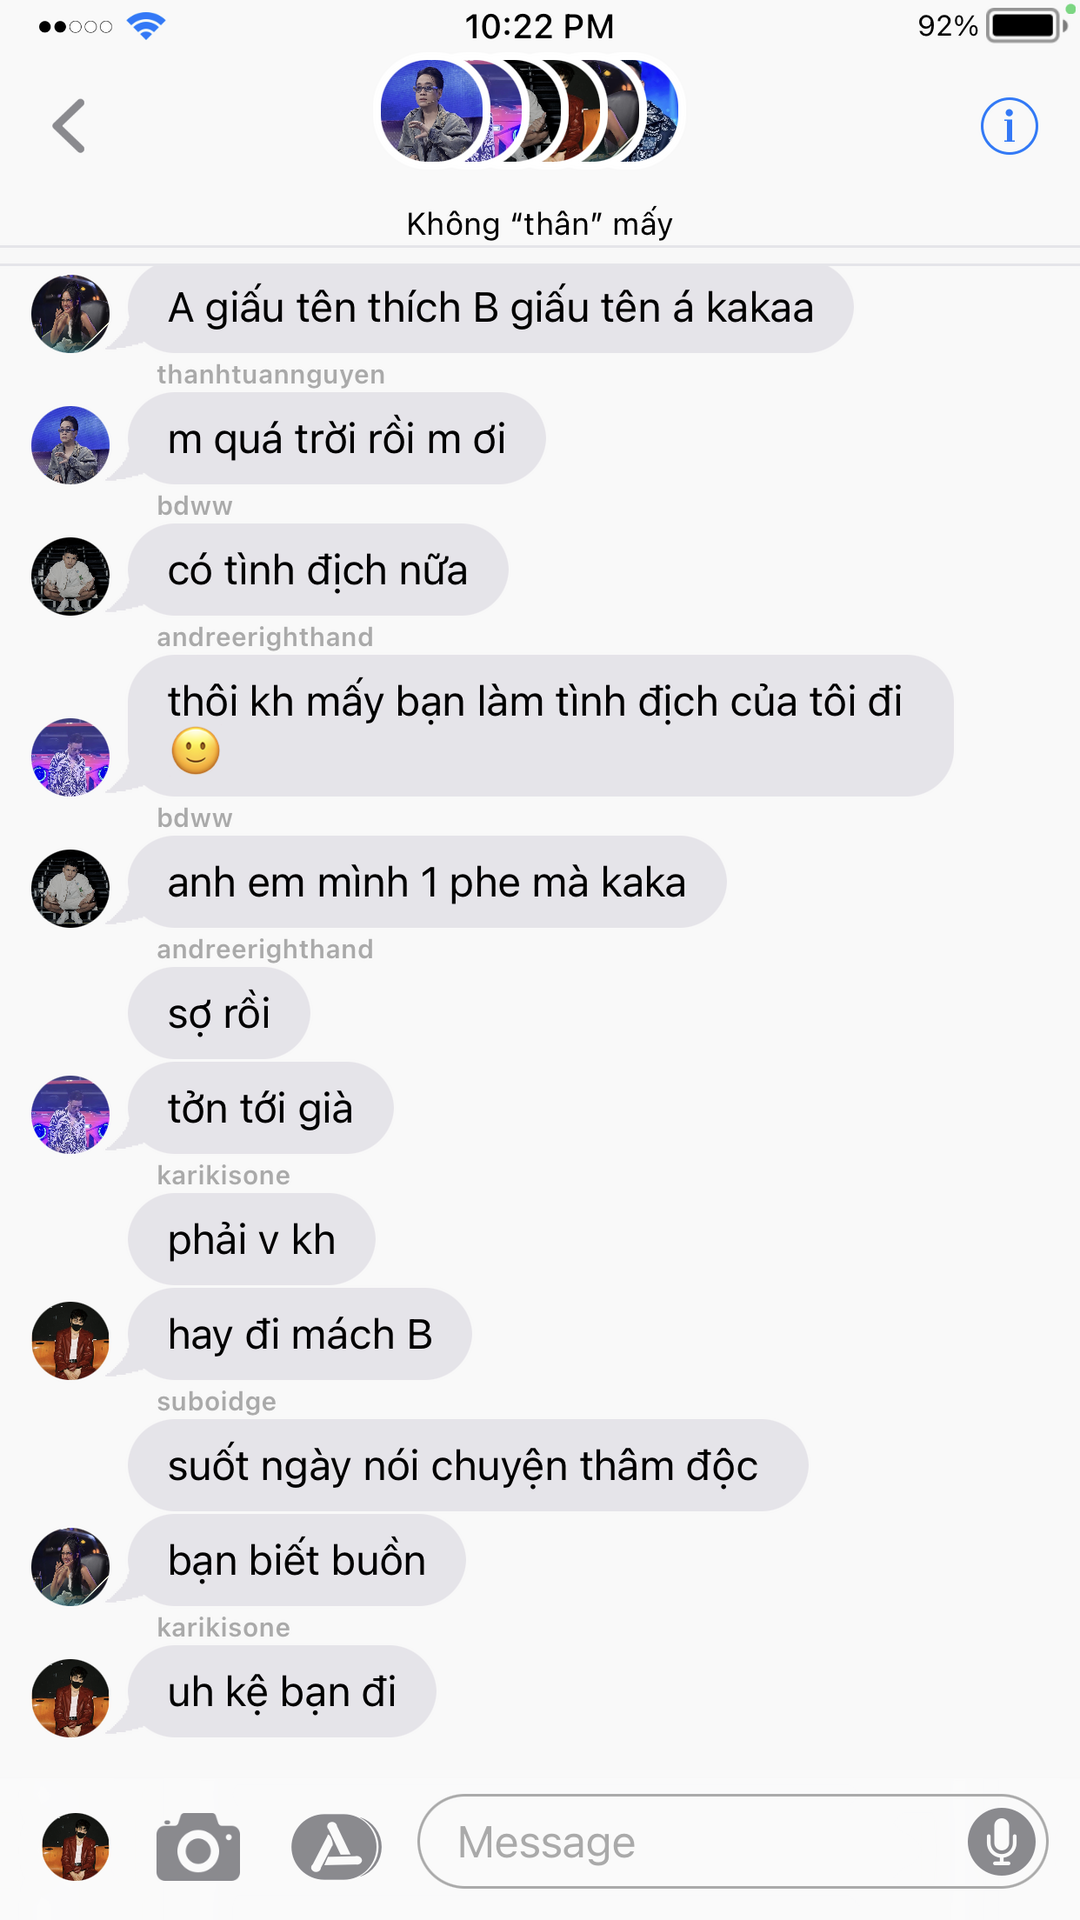Select the message "m quá trời rồi m ơi"
The height and width of the screenshot is (1920, 1080).
point(337,439)
